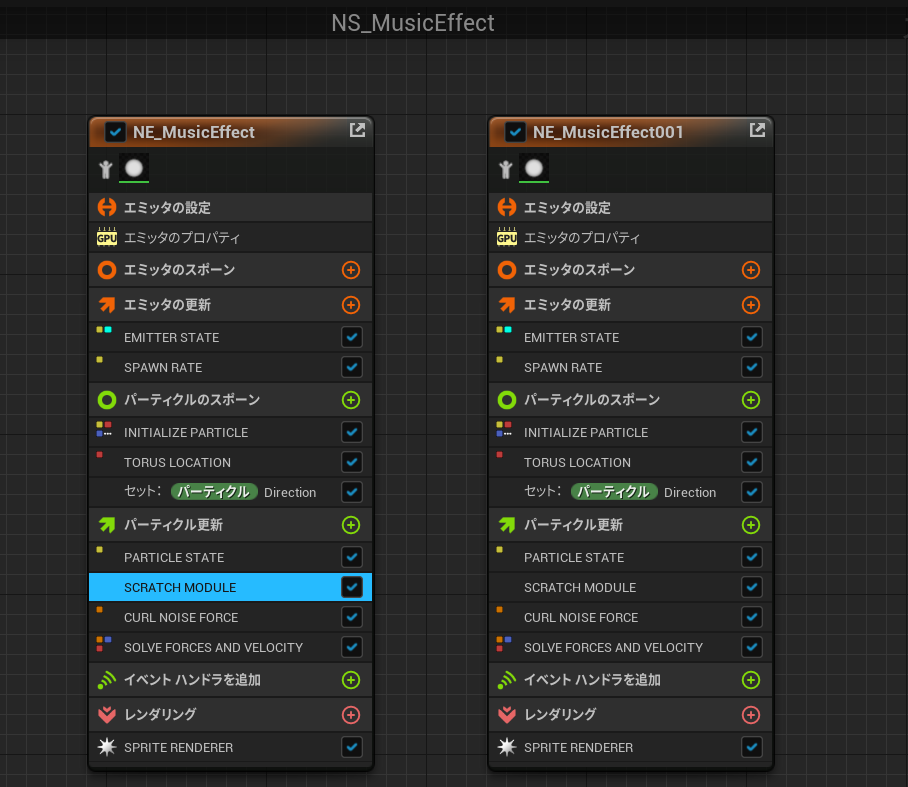Click the GPU icon in NE_MusicEffect001

point(507,237)
